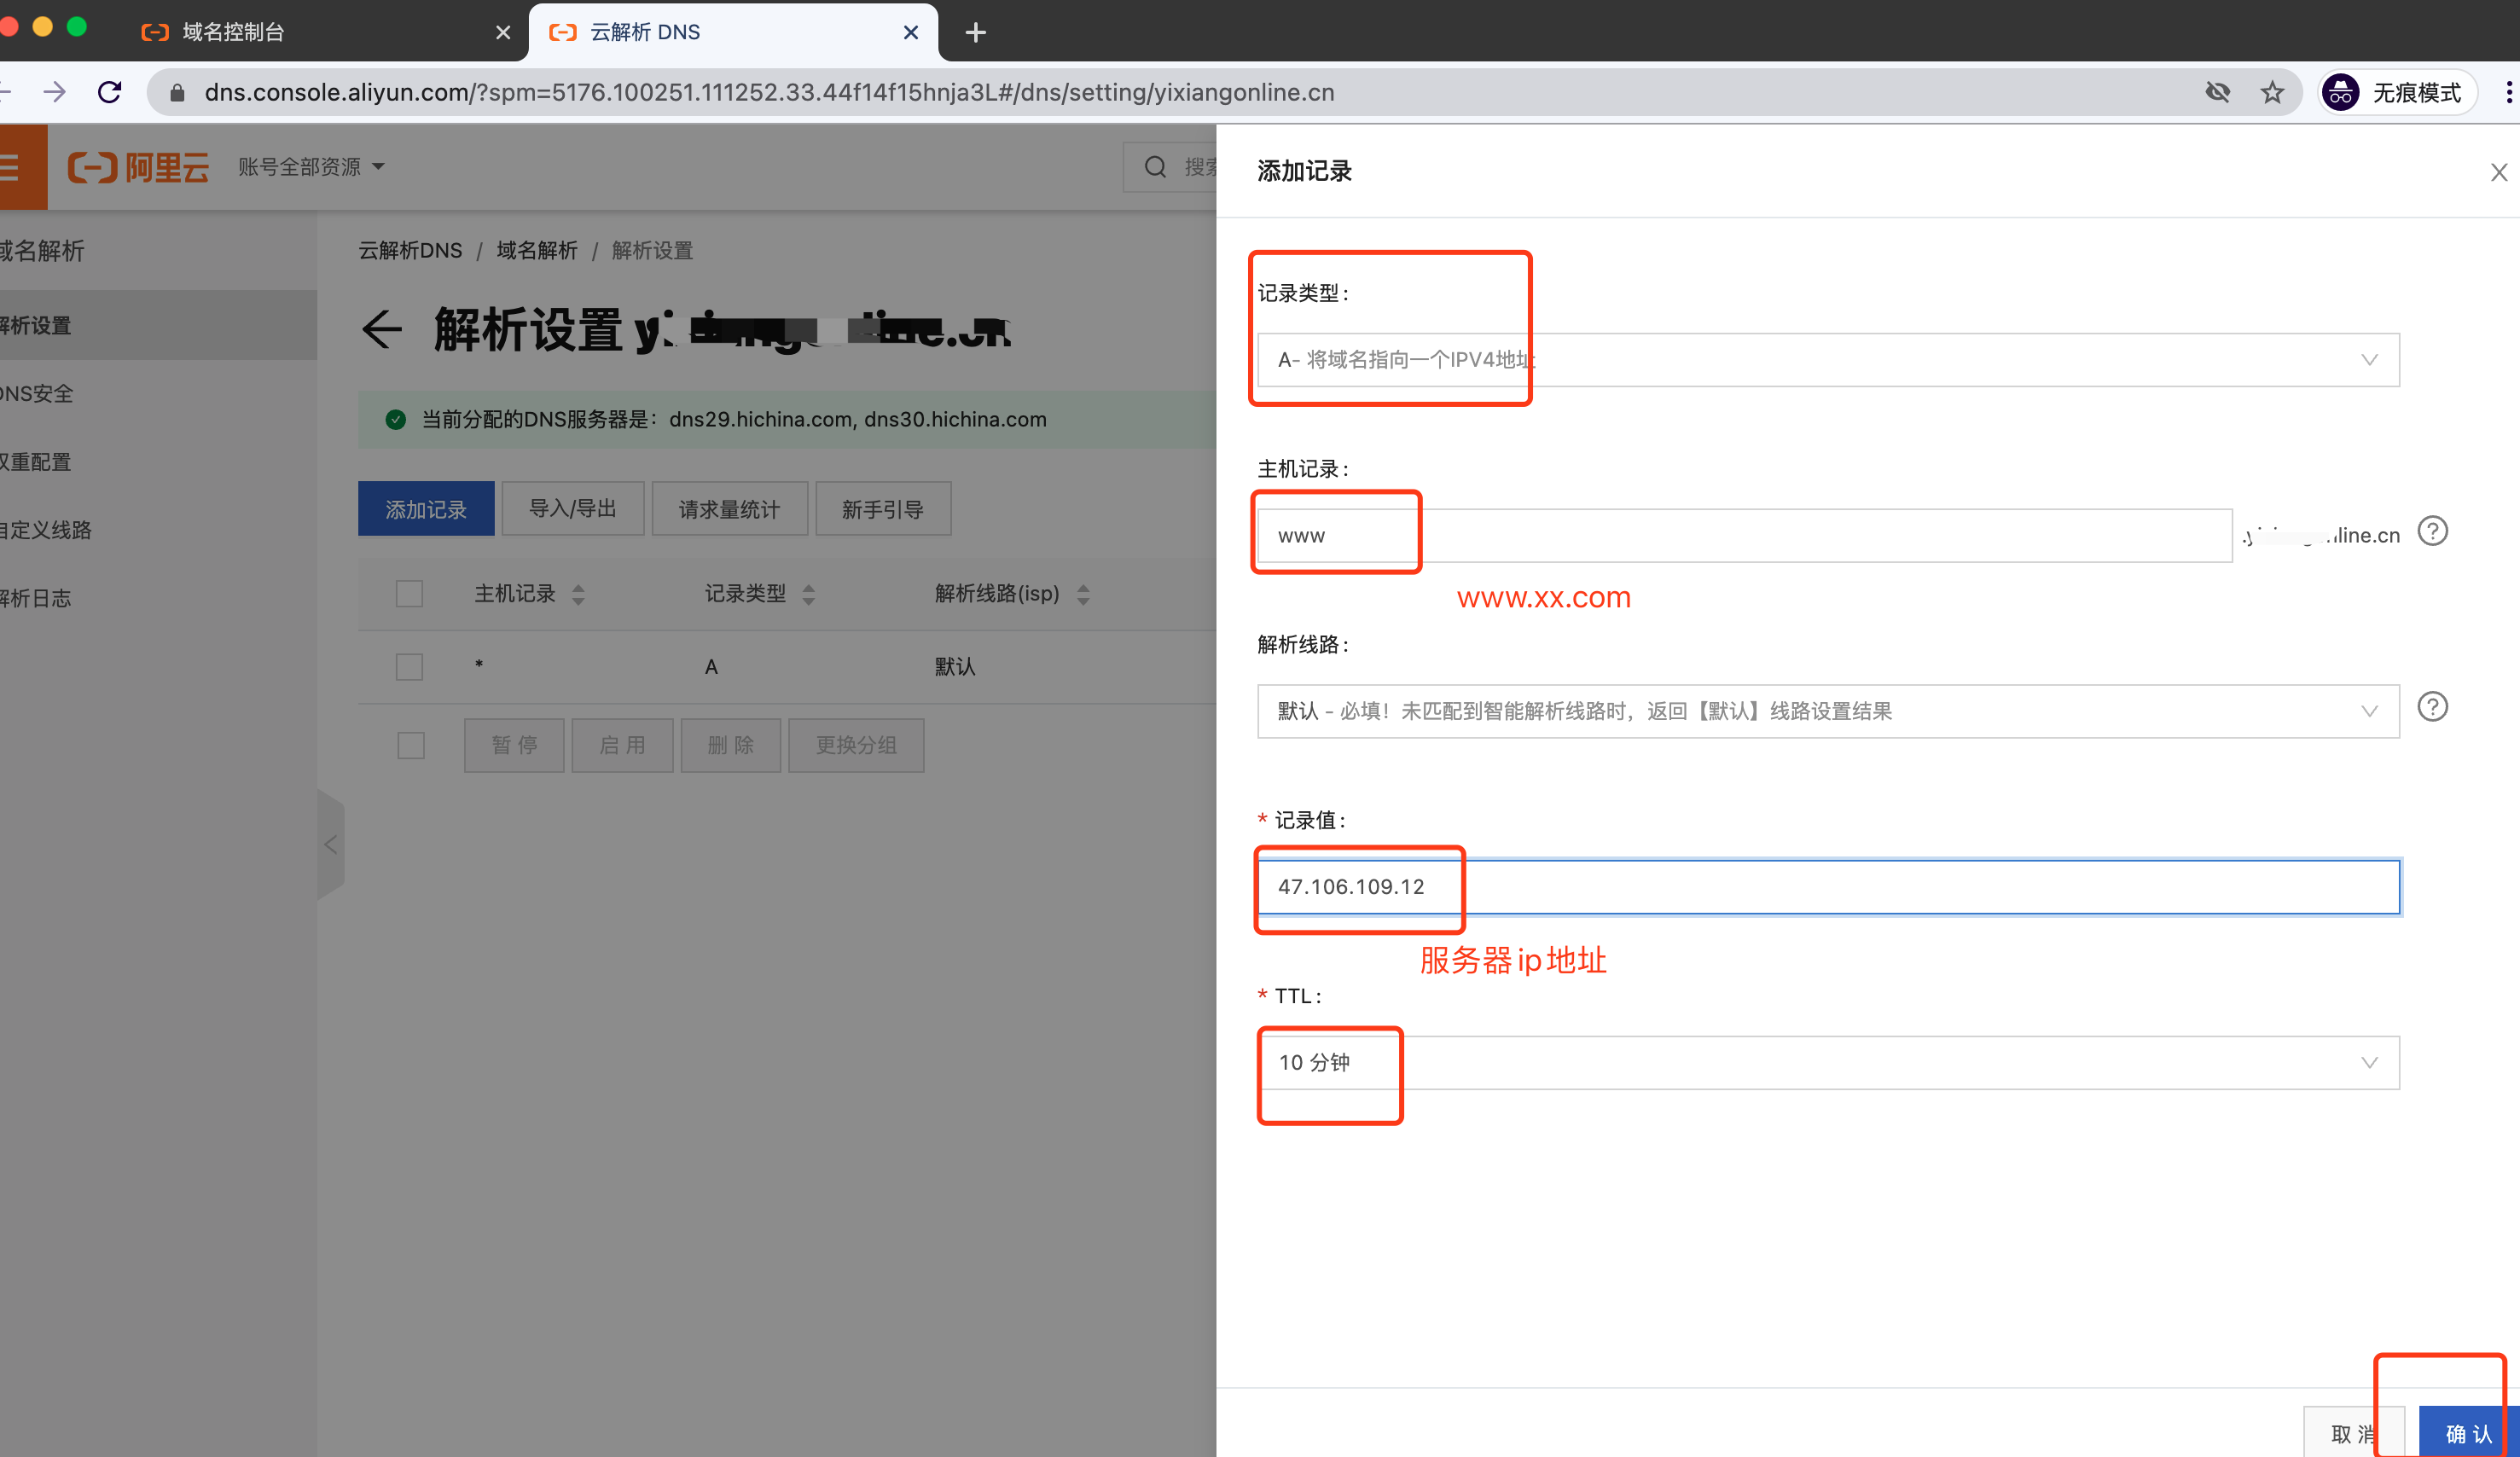Bookmark this page with the star icon

pyautogui.click(x=2272, y=92)
